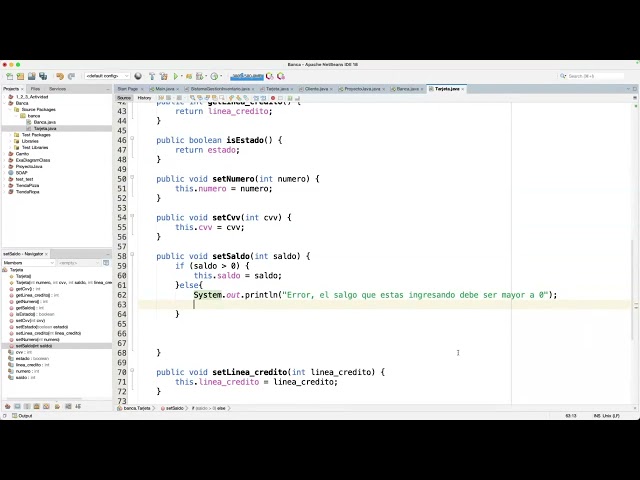The image size is (640, 480).
Task: Click the first garbage-collection icon after memory bar
Action: point(269,76)
